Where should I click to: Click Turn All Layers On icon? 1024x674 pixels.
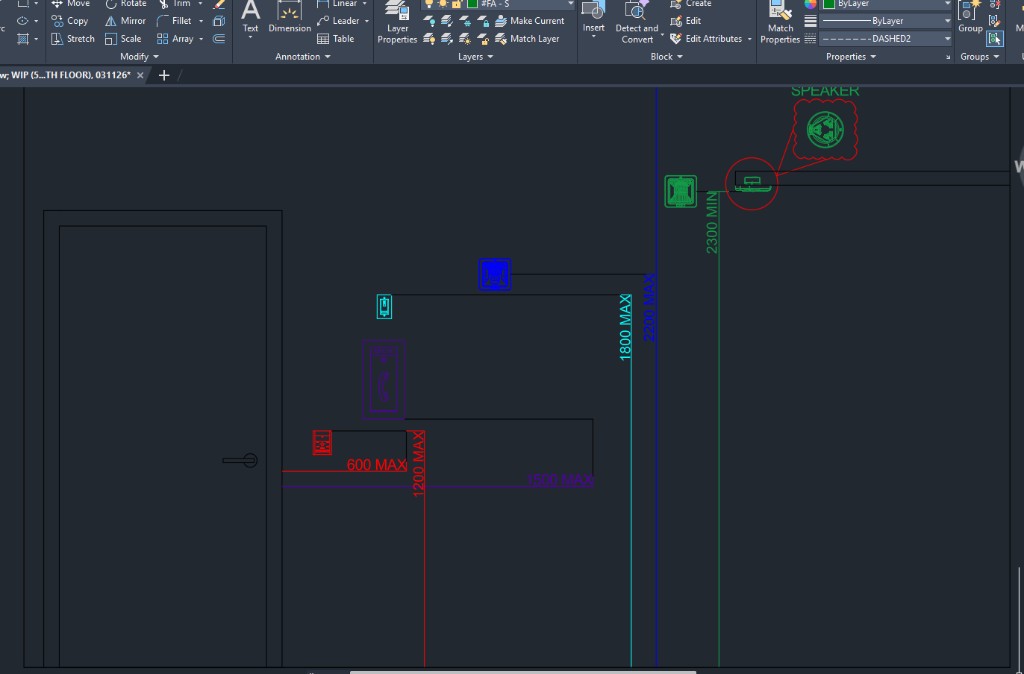(x=429, y=39)
